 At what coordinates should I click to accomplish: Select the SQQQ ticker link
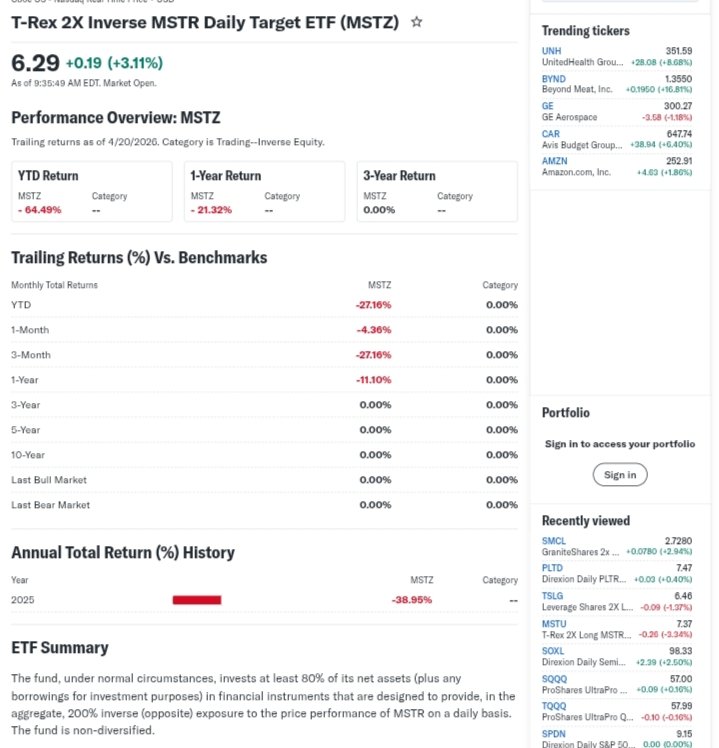tap(554, 678)
